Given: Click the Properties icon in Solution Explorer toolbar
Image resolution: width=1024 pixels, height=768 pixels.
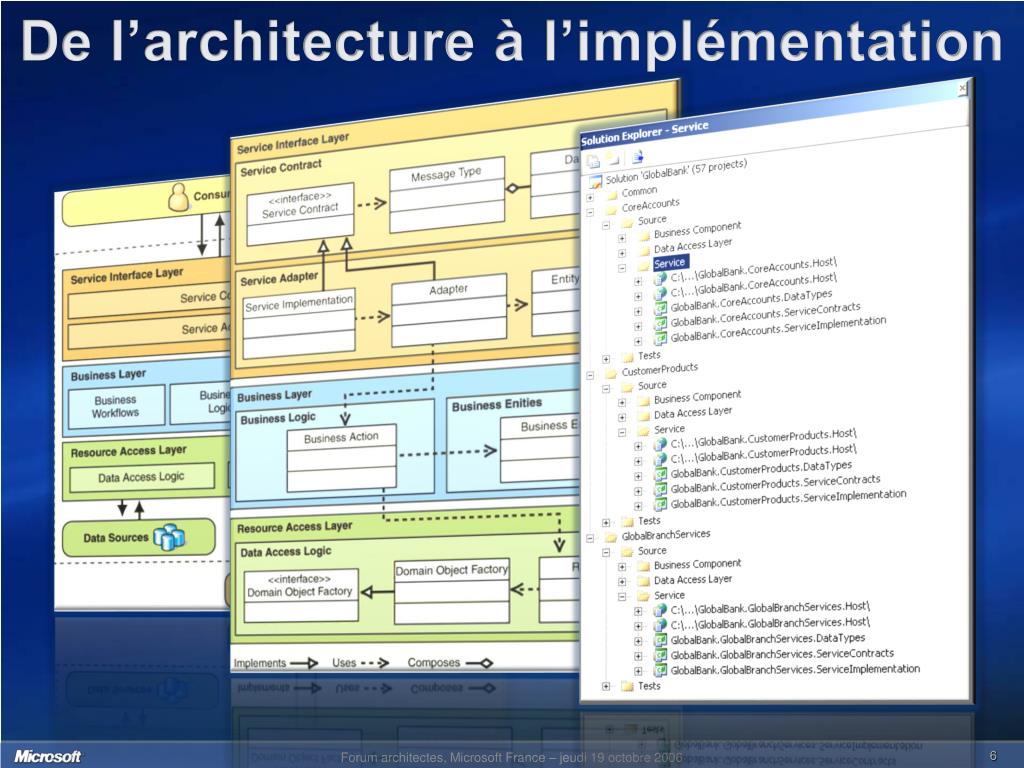Looking at the screenshot, I should click(x=593, y=161).
